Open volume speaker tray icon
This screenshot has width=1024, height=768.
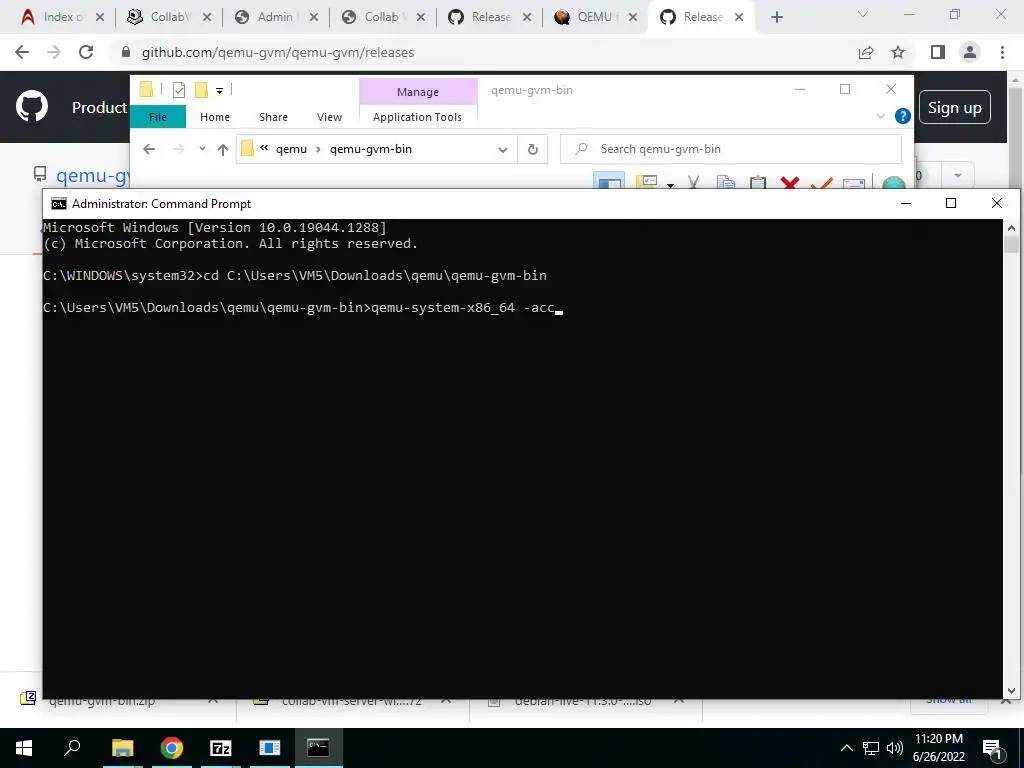pos(895,748)
